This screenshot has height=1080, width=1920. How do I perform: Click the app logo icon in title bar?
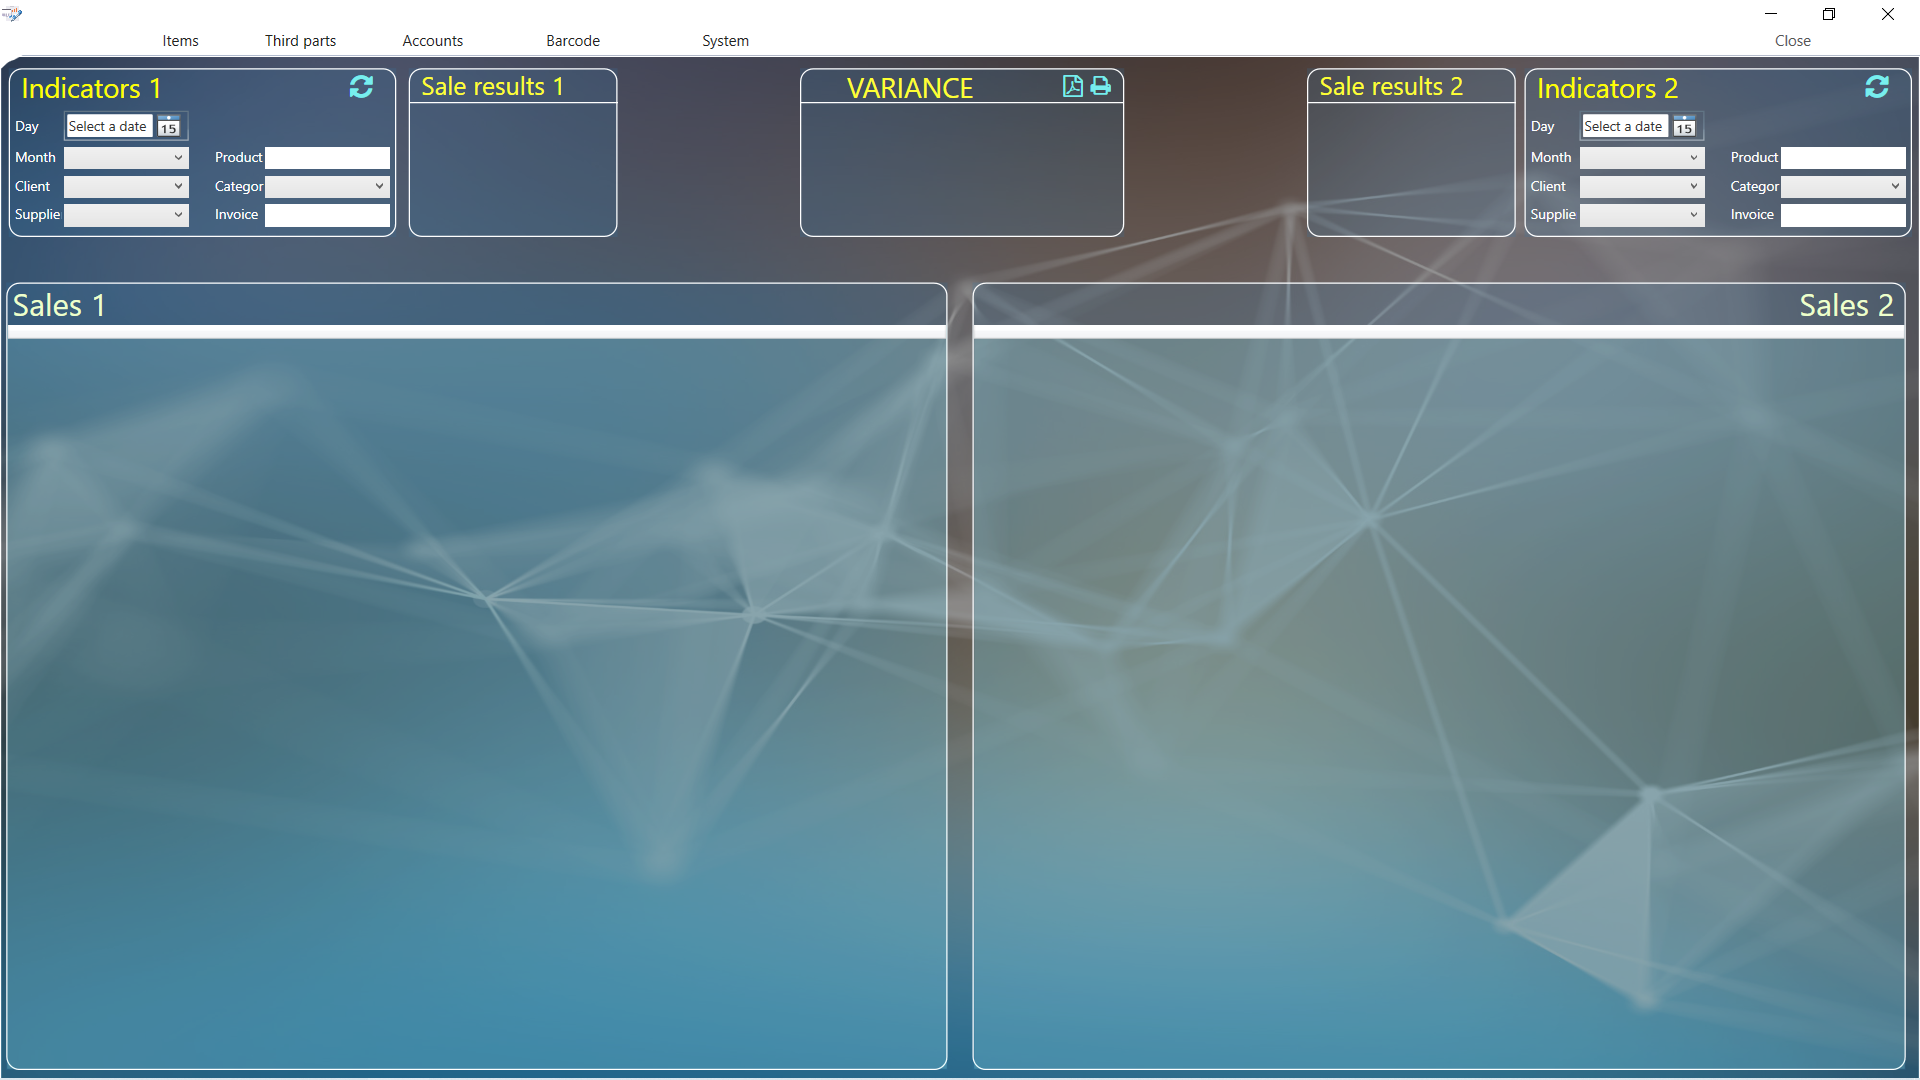coord(12,14)
